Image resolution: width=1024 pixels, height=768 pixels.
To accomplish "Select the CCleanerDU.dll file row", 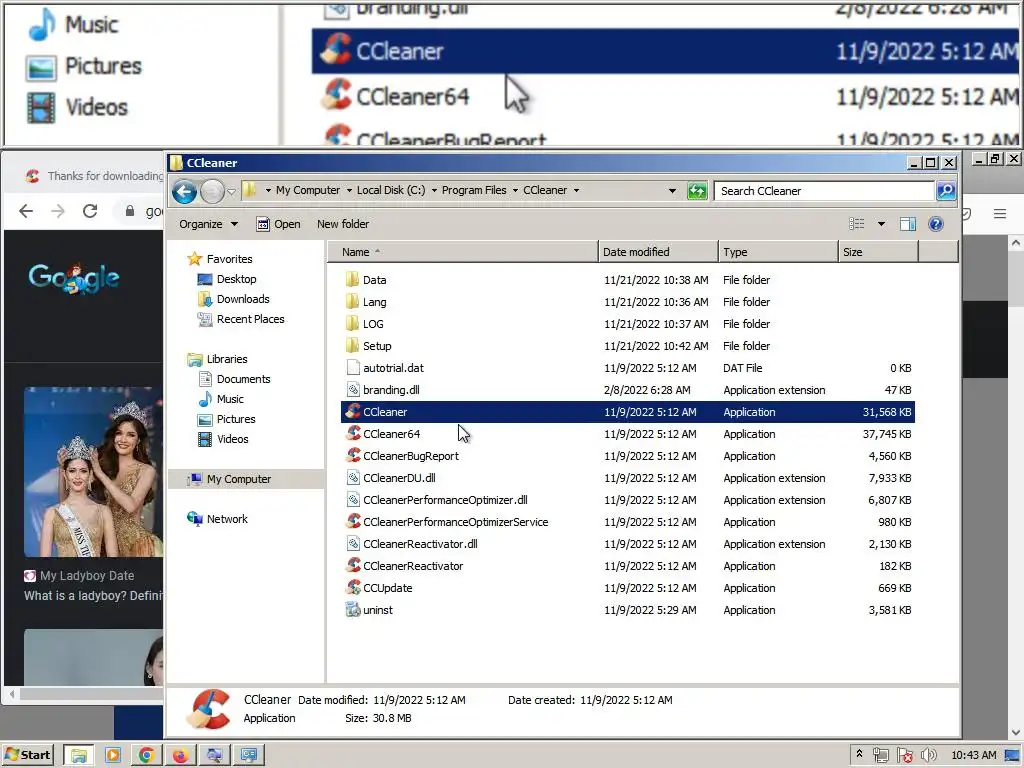I will pos(628,478).
